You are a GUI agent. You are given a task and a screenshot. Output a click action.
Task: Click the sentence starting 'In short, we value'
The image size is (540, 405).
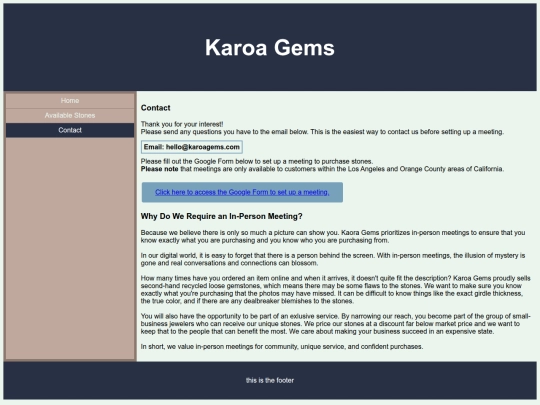(282, 346)
